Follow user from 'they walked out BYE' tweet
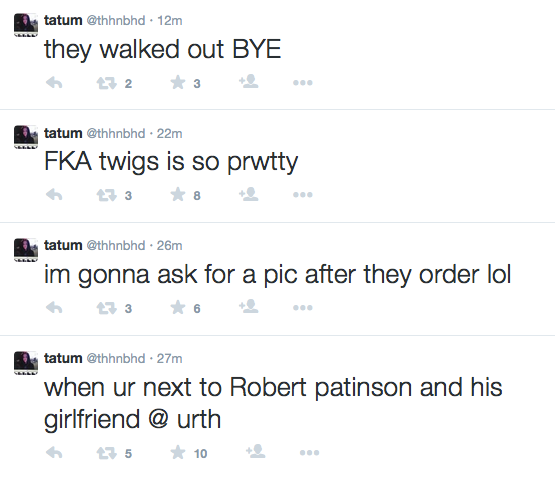The image size is (555, 477). click(248, 81)
